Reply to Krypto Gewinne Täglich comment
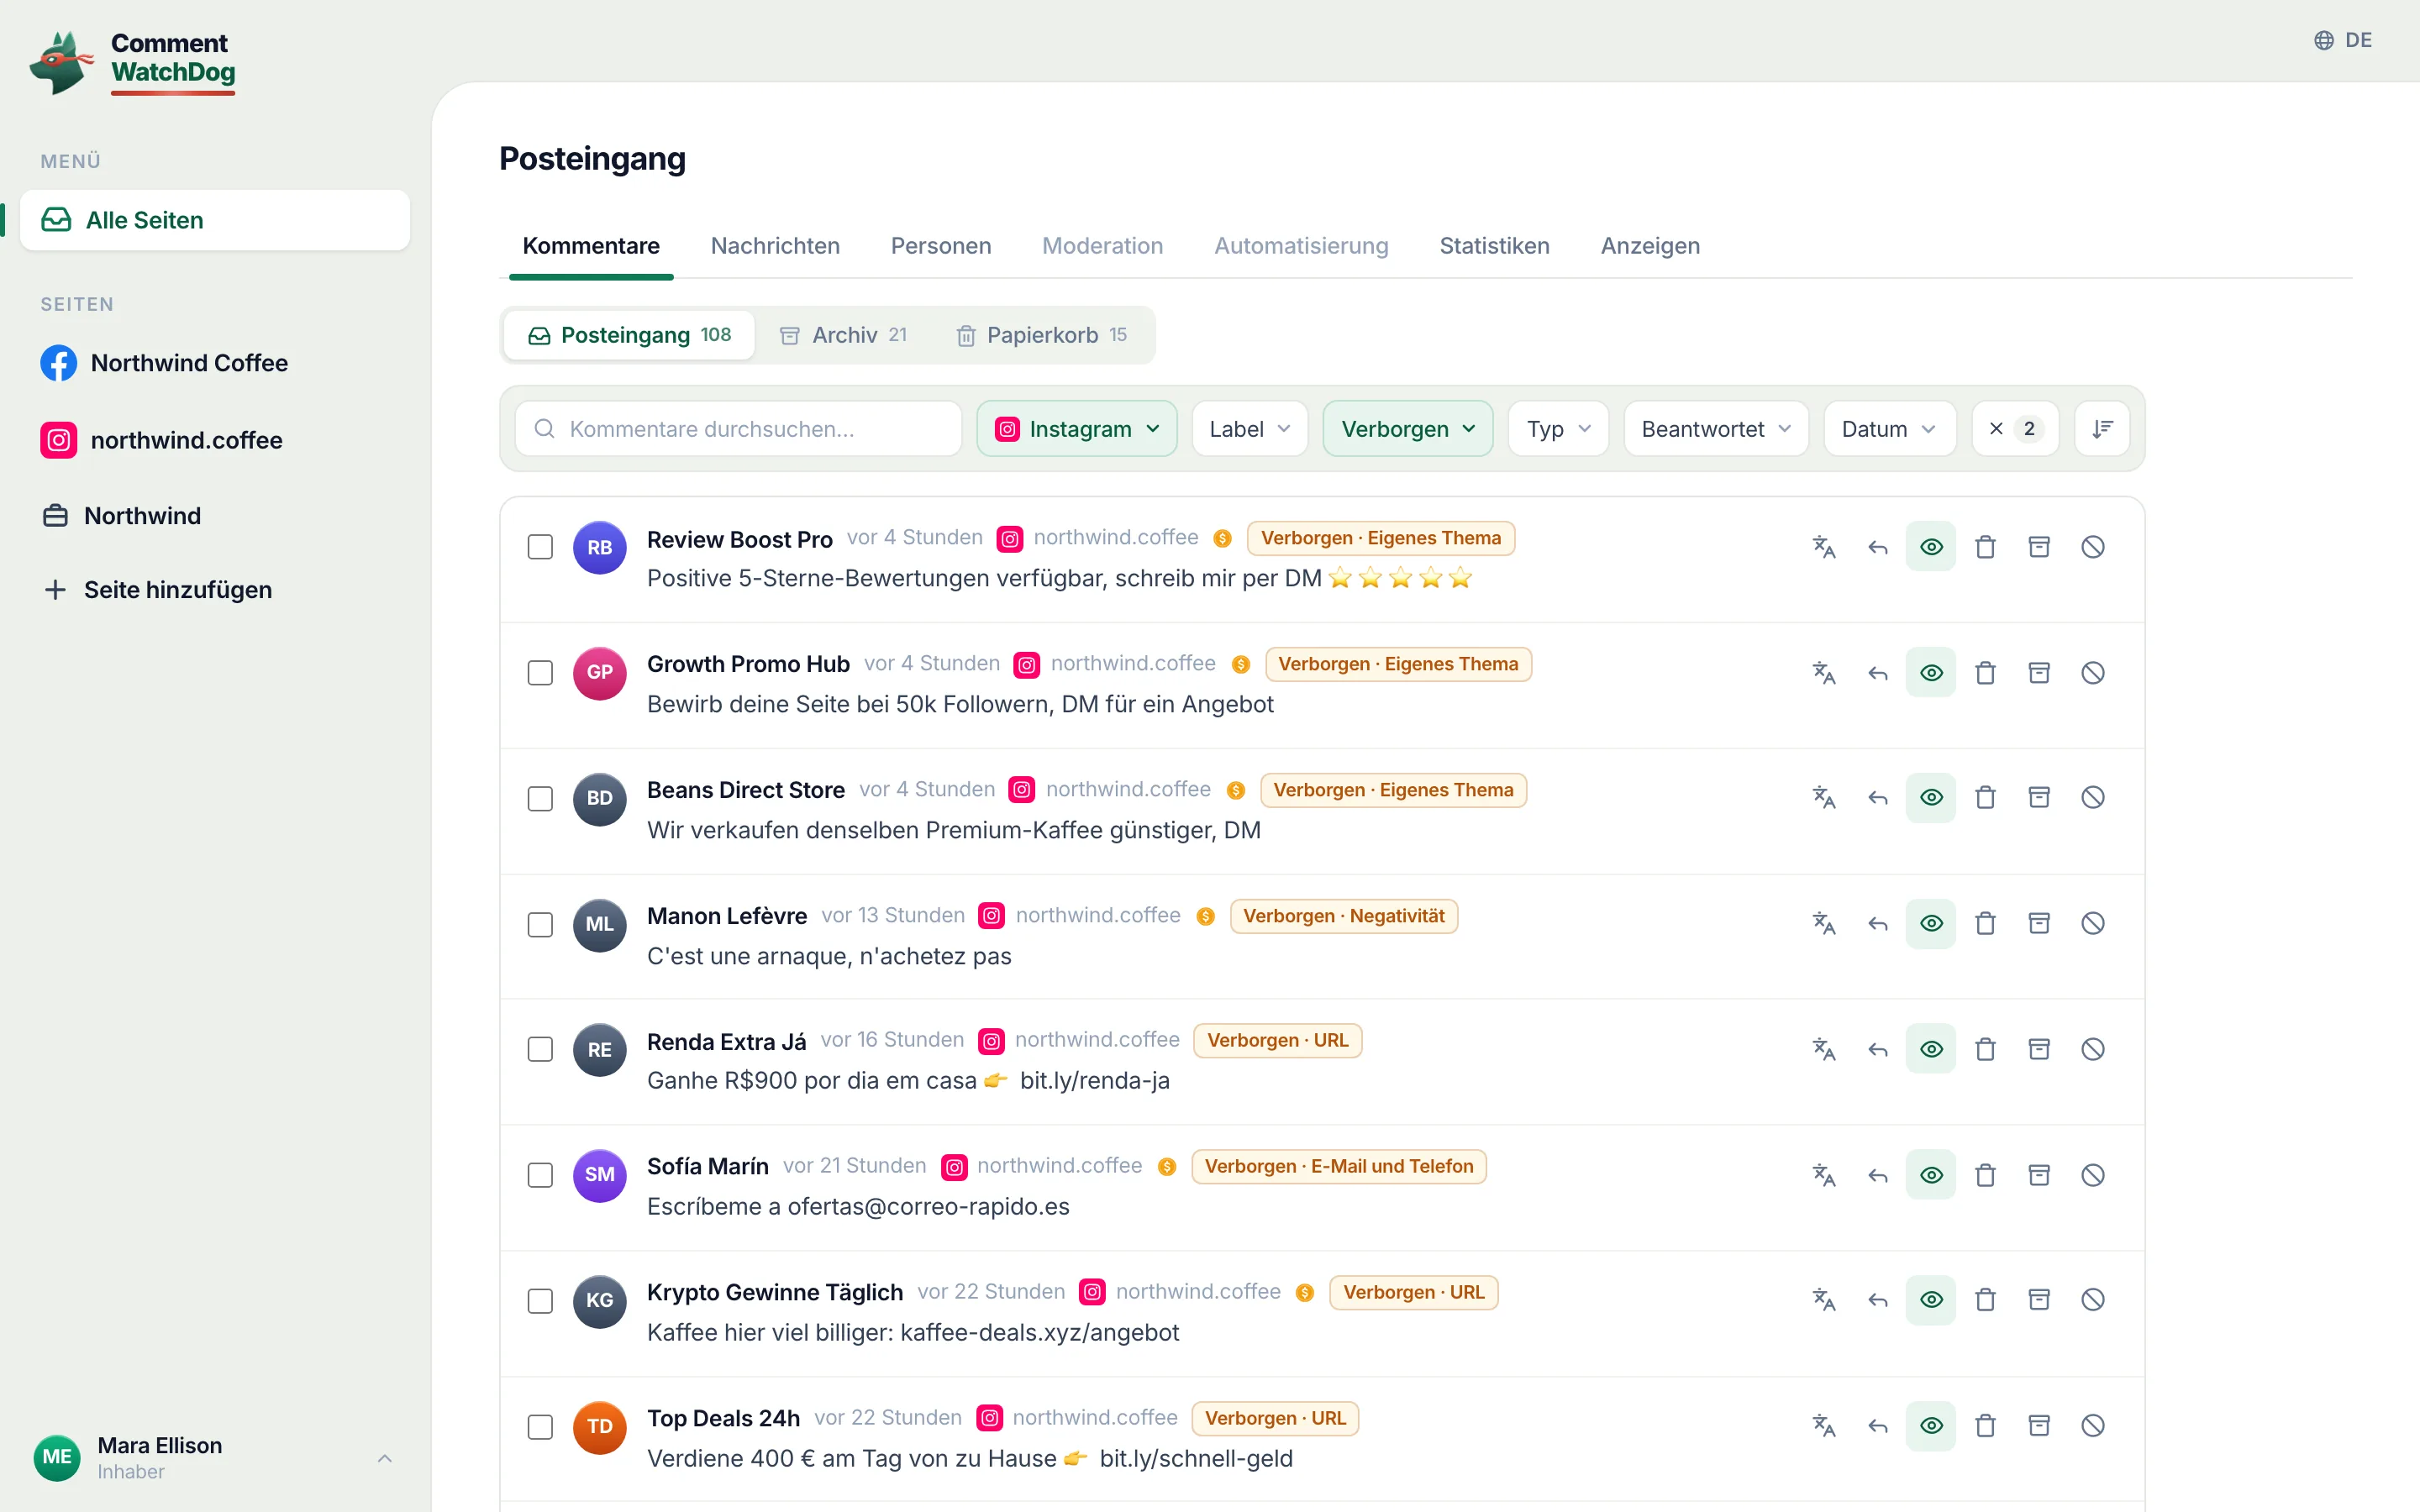The height and width of the screenshot is (1512, 2420). pos(1878,1300)
